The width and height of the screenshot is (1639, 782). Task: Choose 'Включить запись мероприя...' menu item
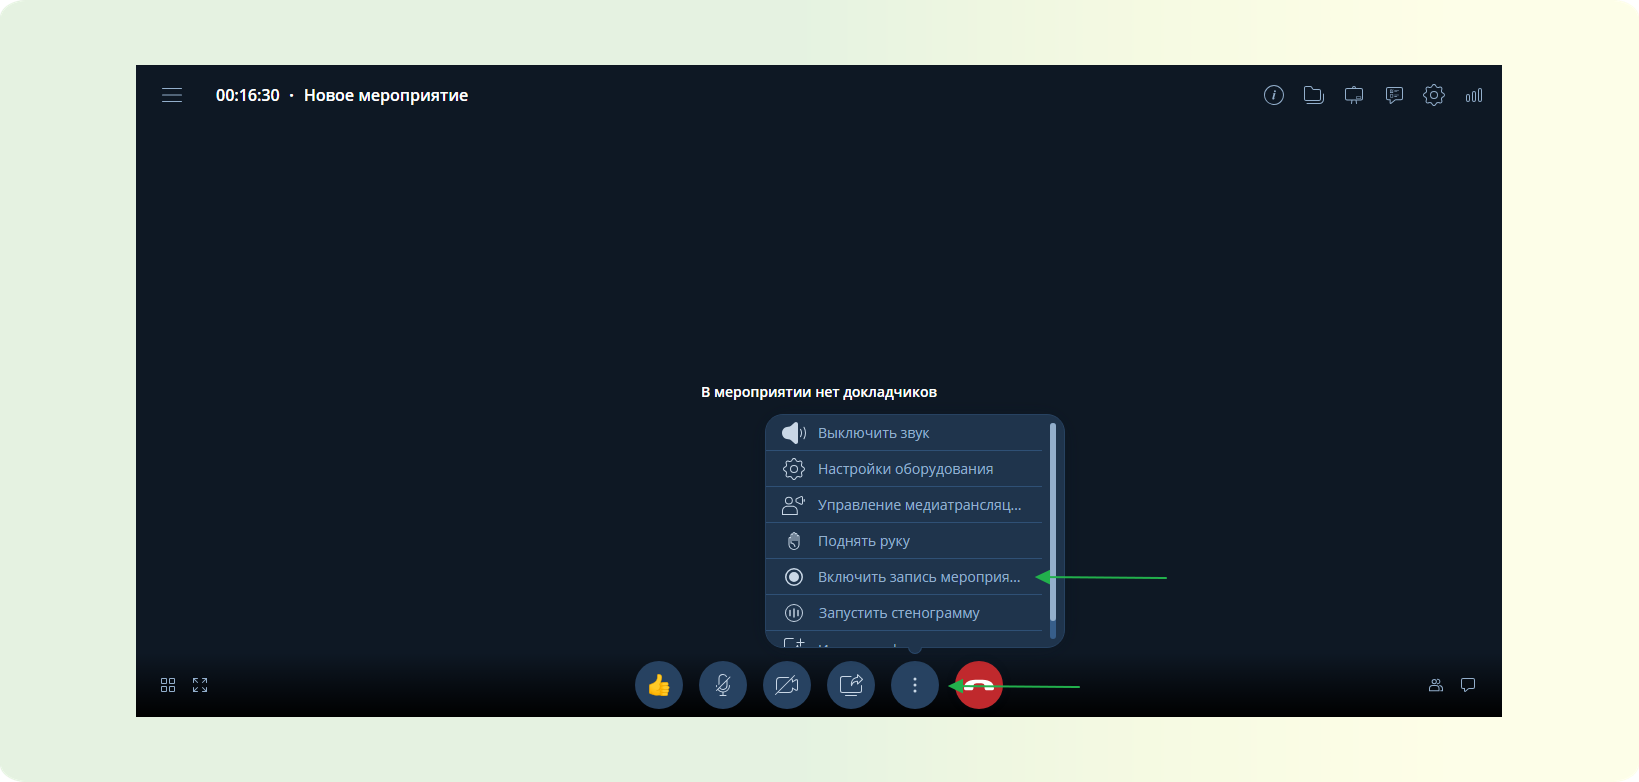(918, 577)
